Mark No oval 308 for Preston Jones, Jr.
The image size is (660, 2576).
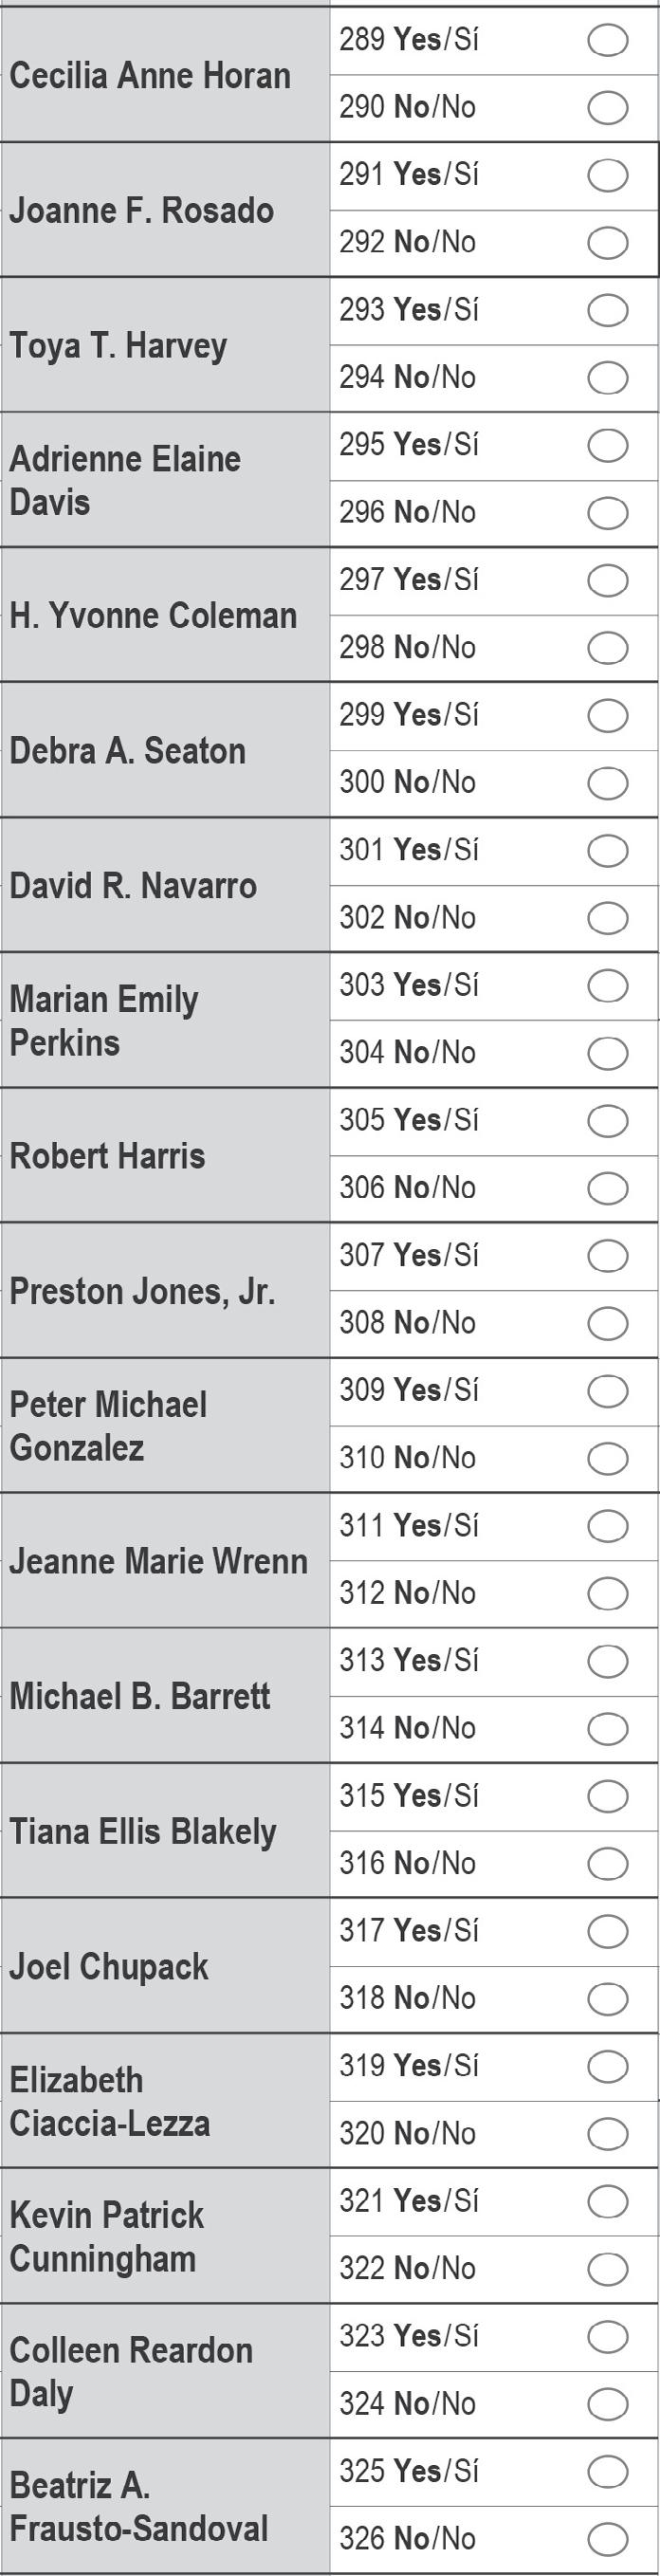607,1324
